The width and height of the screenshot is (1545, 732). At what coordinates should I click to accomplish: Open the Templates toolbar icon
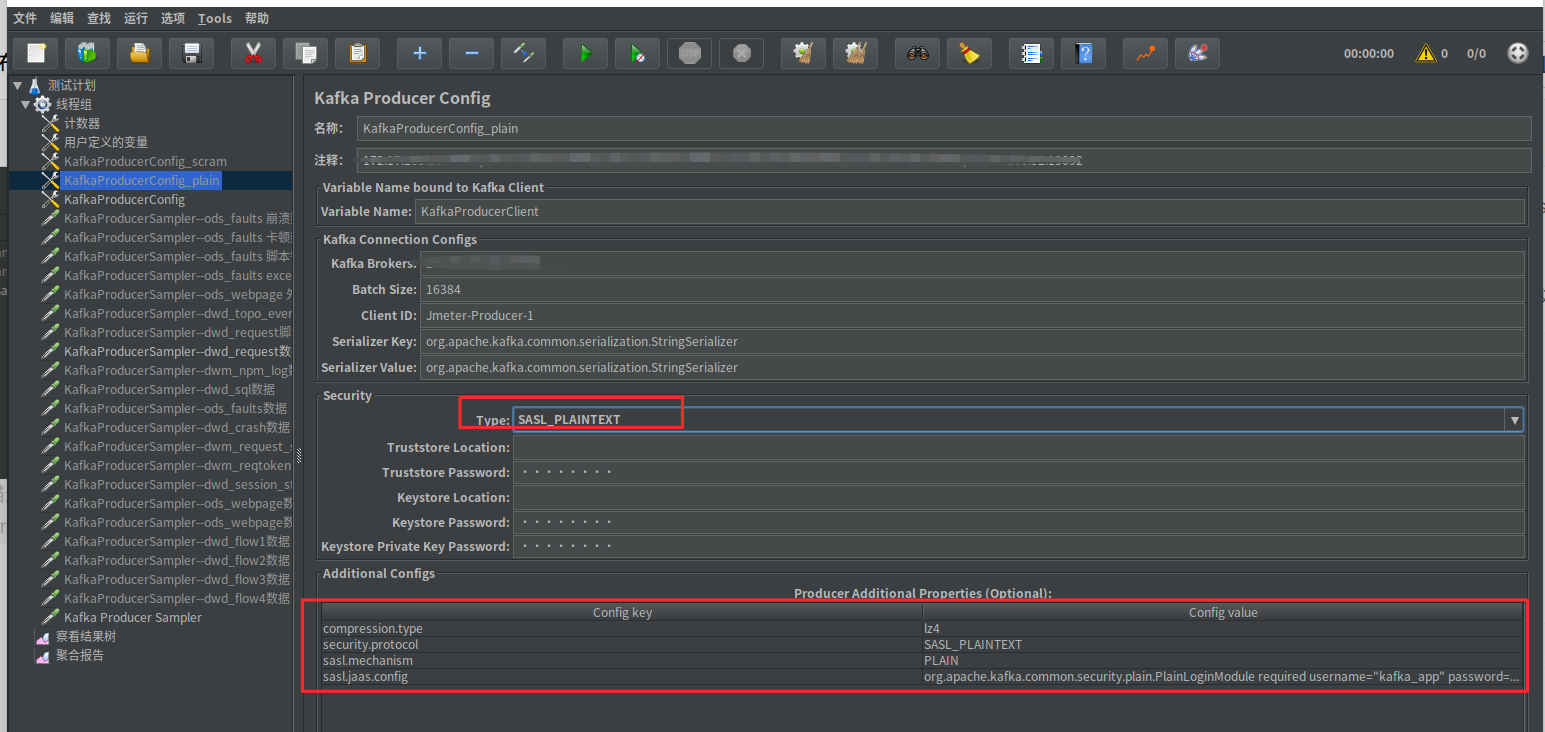point(88,53)
